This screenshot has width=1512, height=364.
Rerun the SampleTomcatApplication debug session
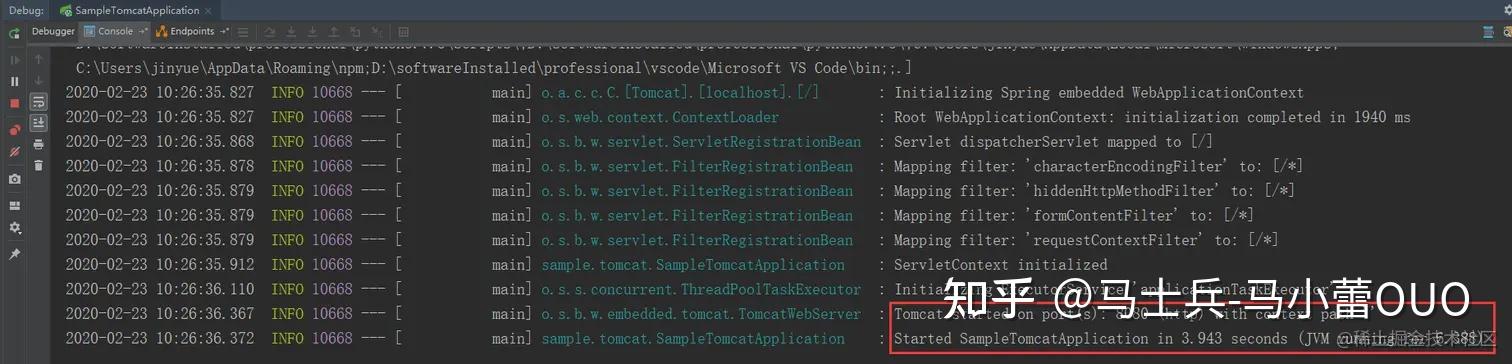[14, 32]
